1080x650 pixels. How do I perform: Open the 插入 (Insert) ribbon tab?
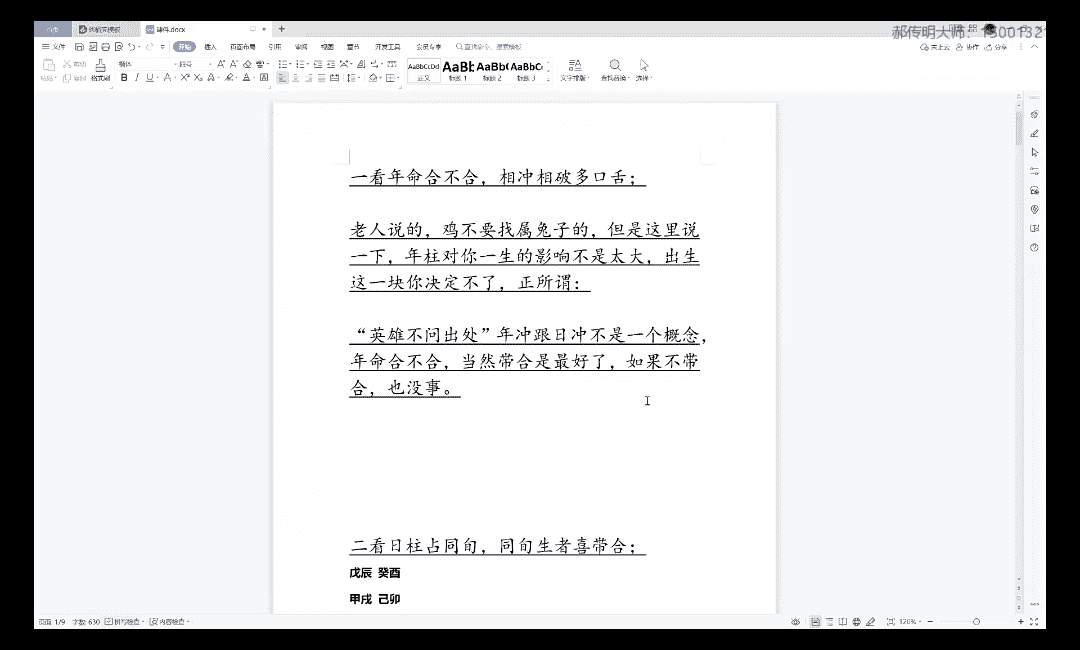pyautogui.click(x=210, y=47)
